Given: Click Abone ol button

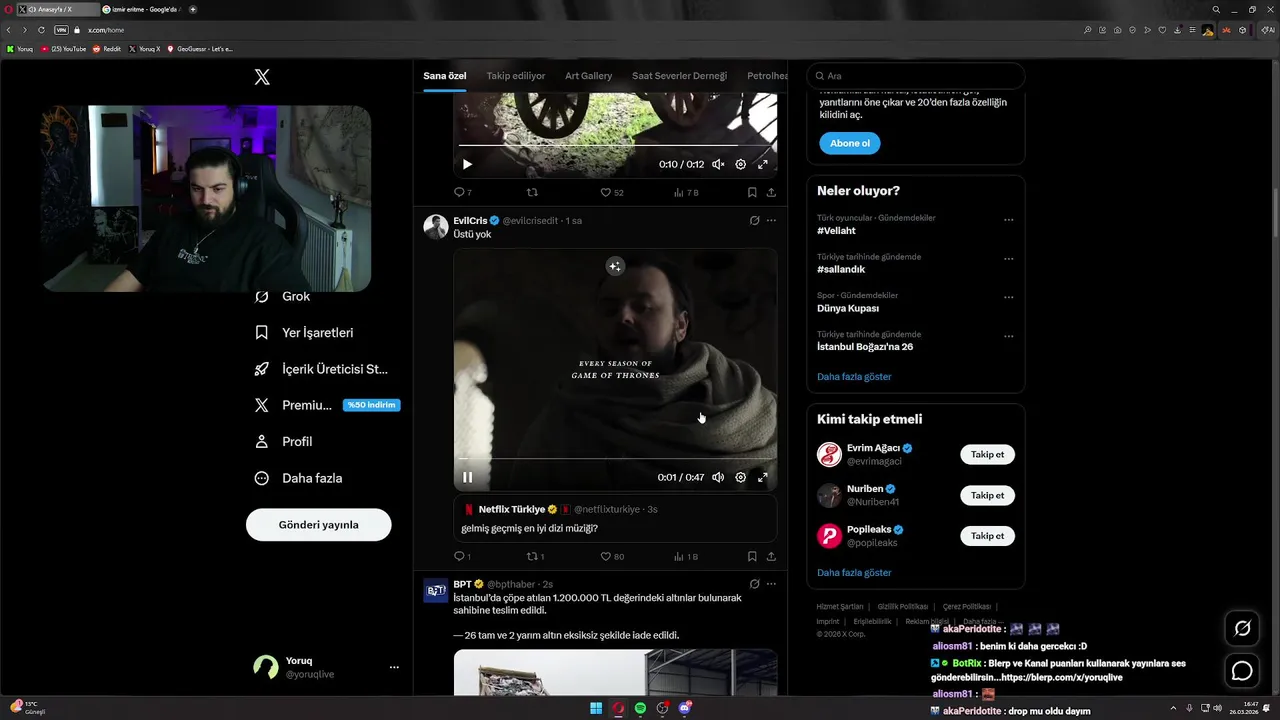Looking at the screenshot, I should click(850, 143).
